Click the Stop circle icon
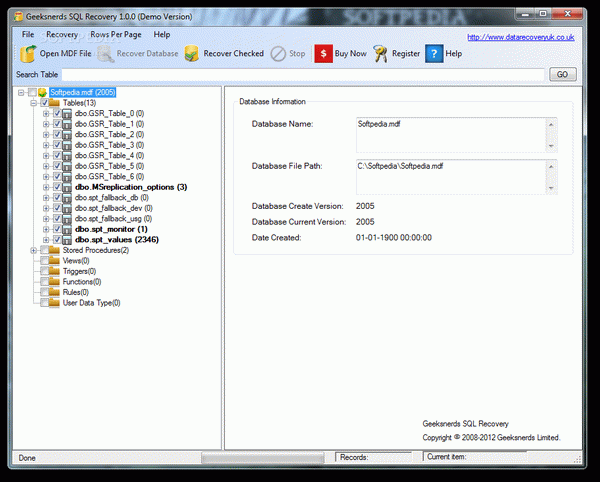Screen dimensions: 600x482 coord(278,54)
